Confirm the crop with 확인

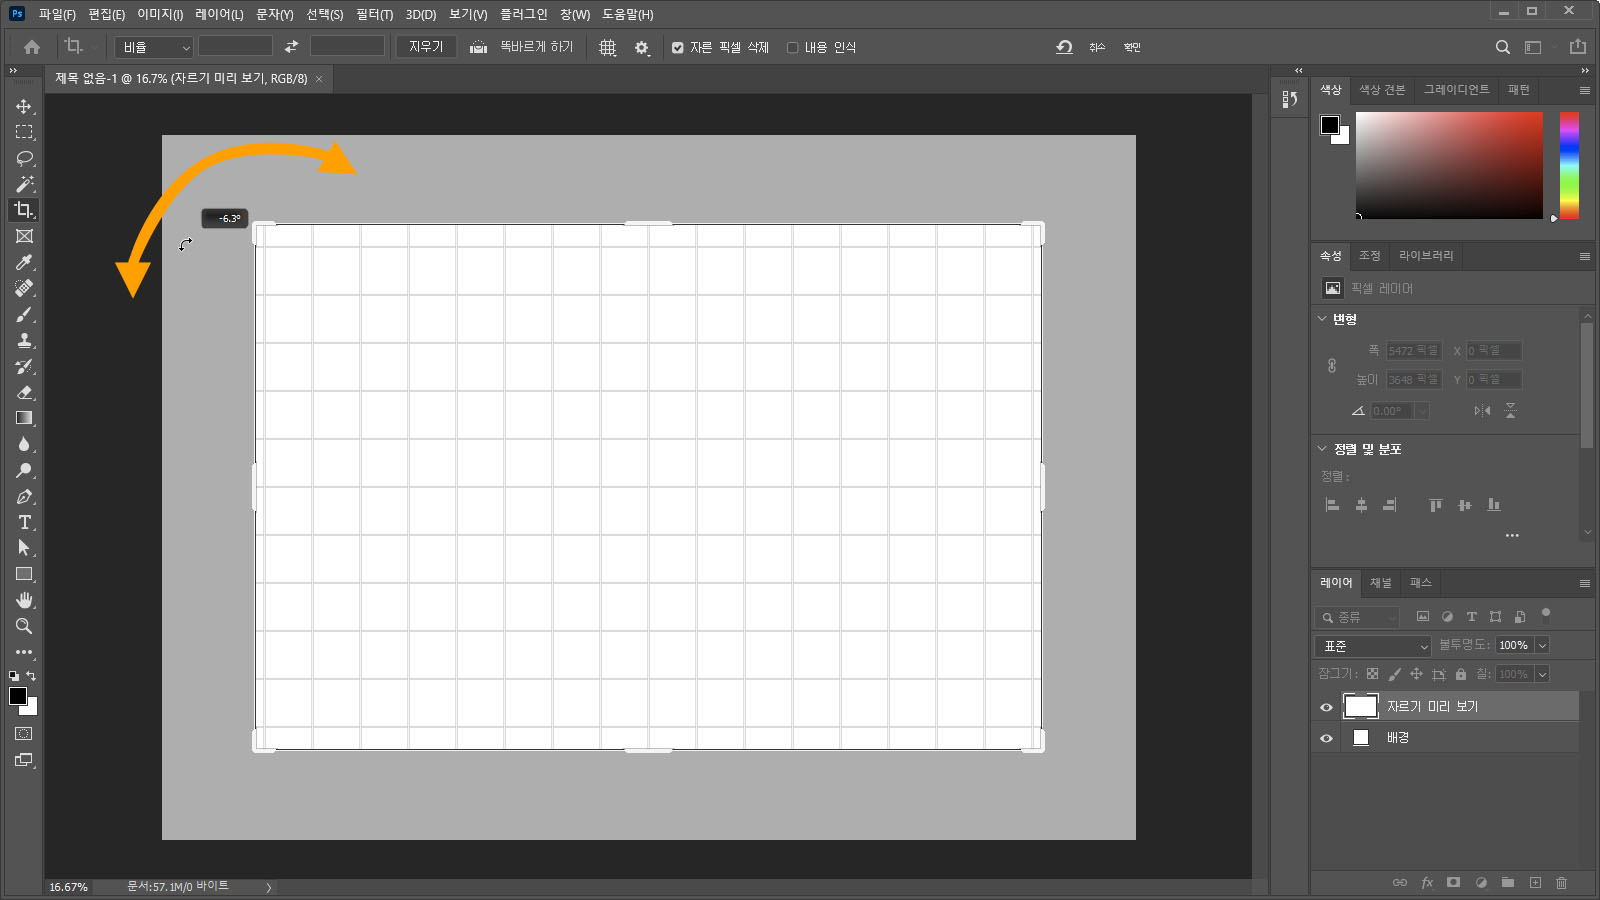pos(1132,47)
